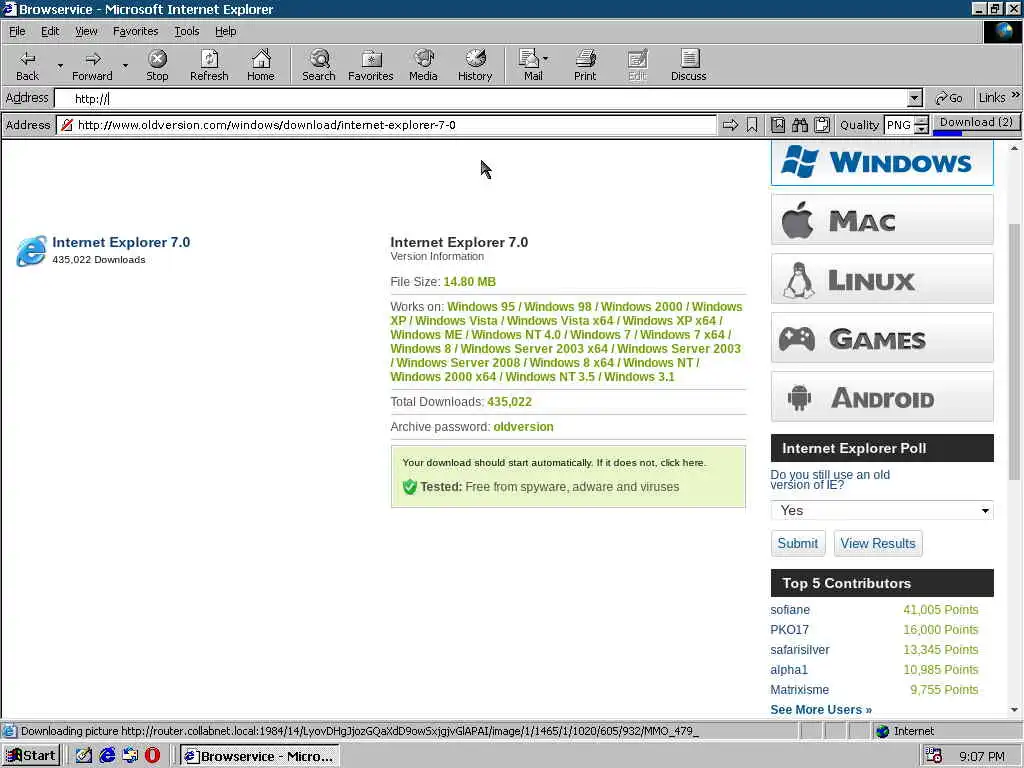Click the Browservice go arrow icon
1024x768 pixels.
tap(730, 125)
